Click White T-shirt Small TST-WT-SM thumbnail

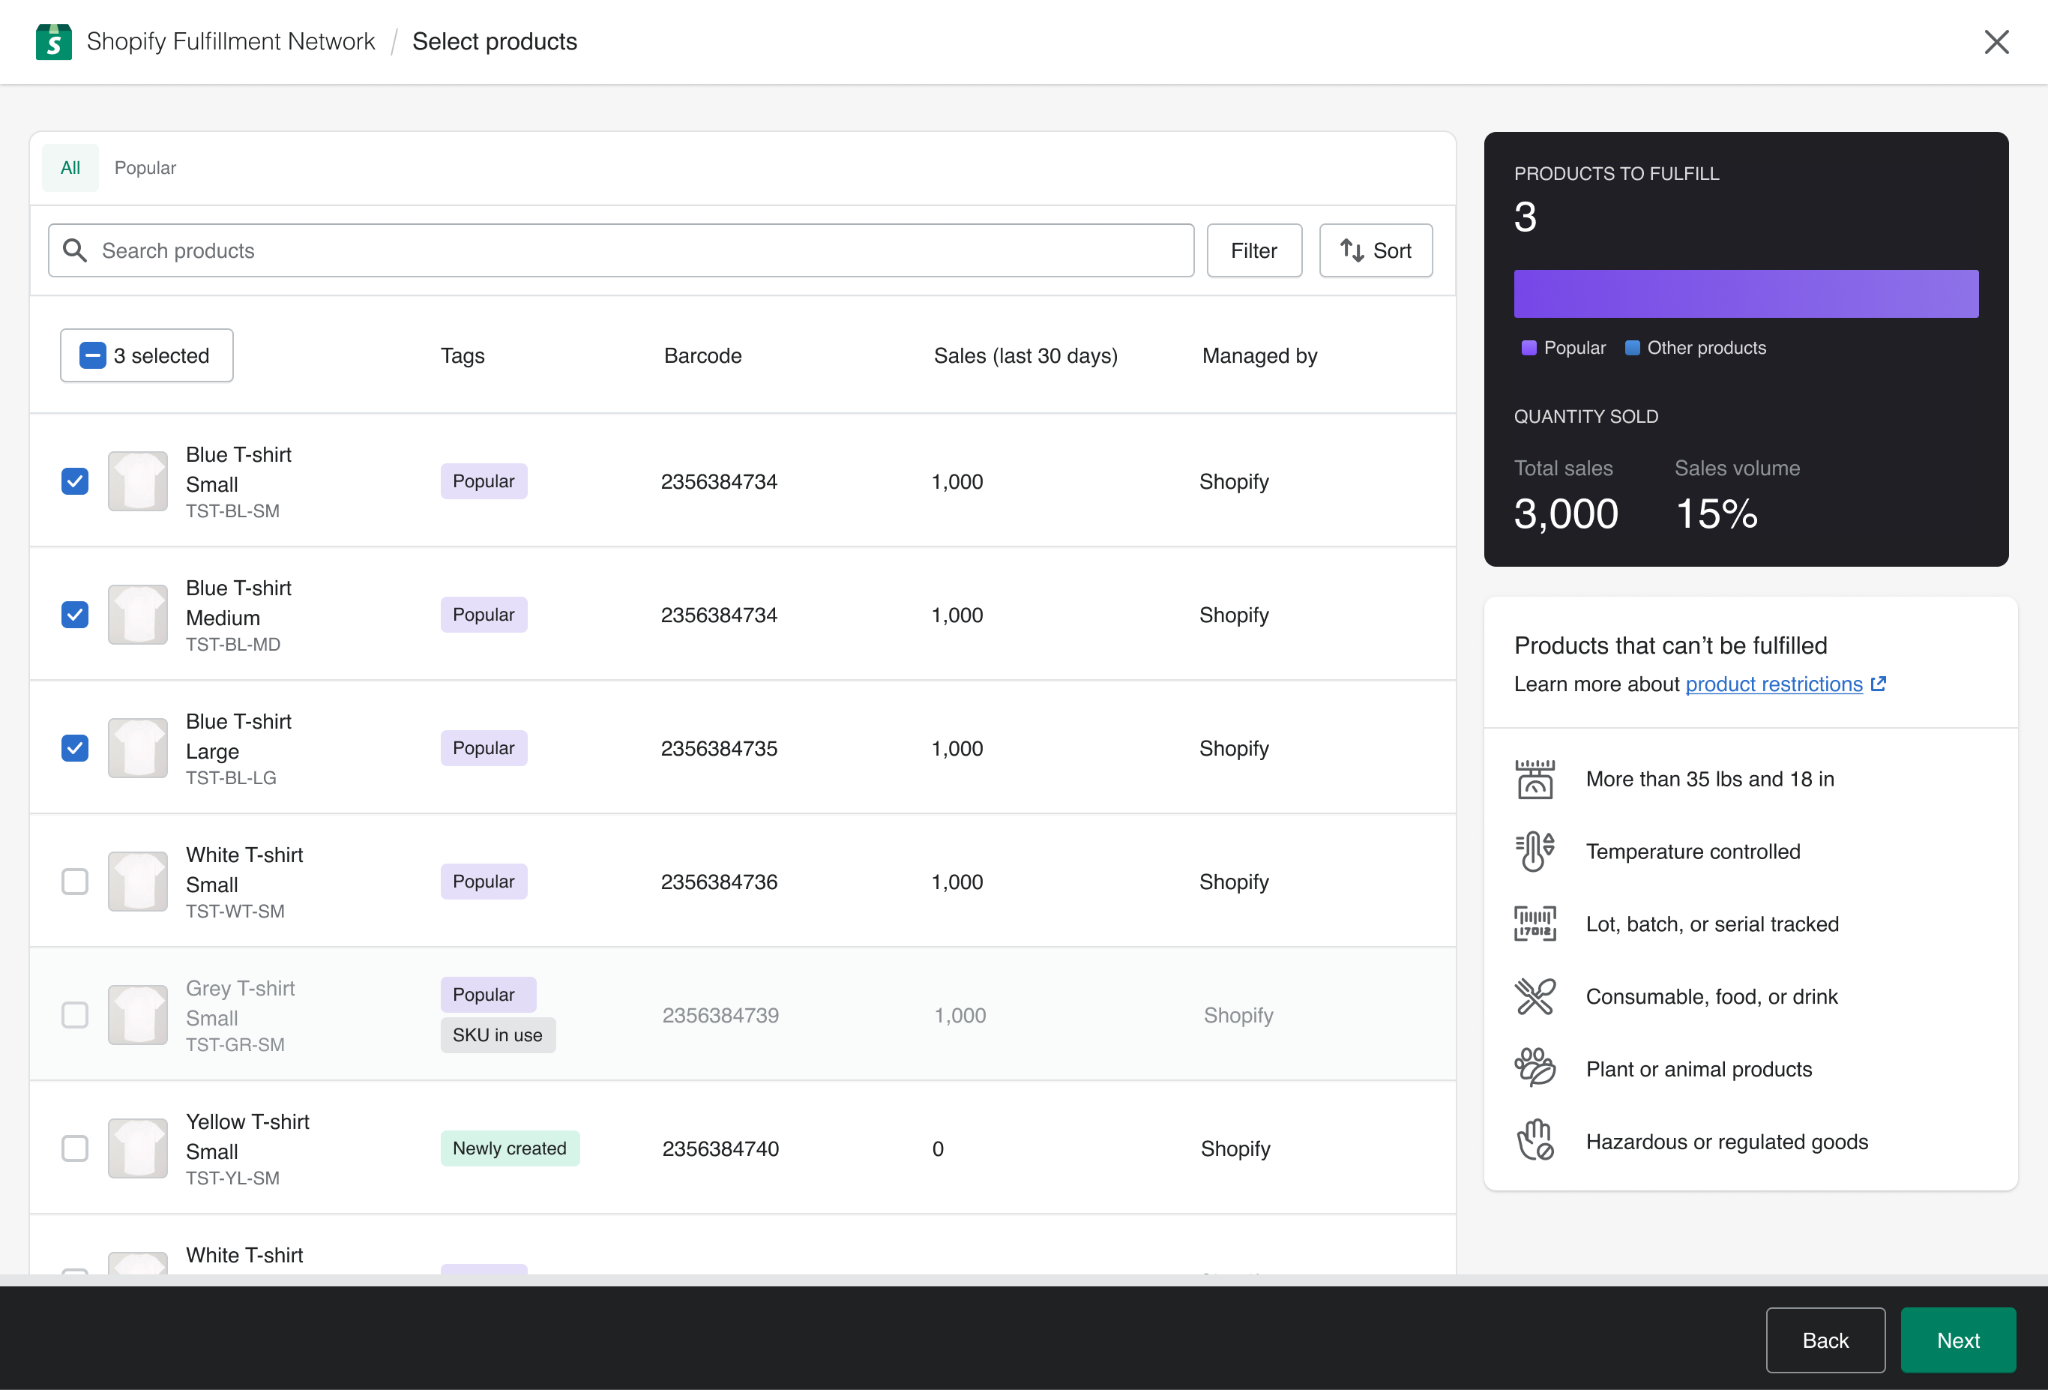pyautogui.click(x=138, y=881)
